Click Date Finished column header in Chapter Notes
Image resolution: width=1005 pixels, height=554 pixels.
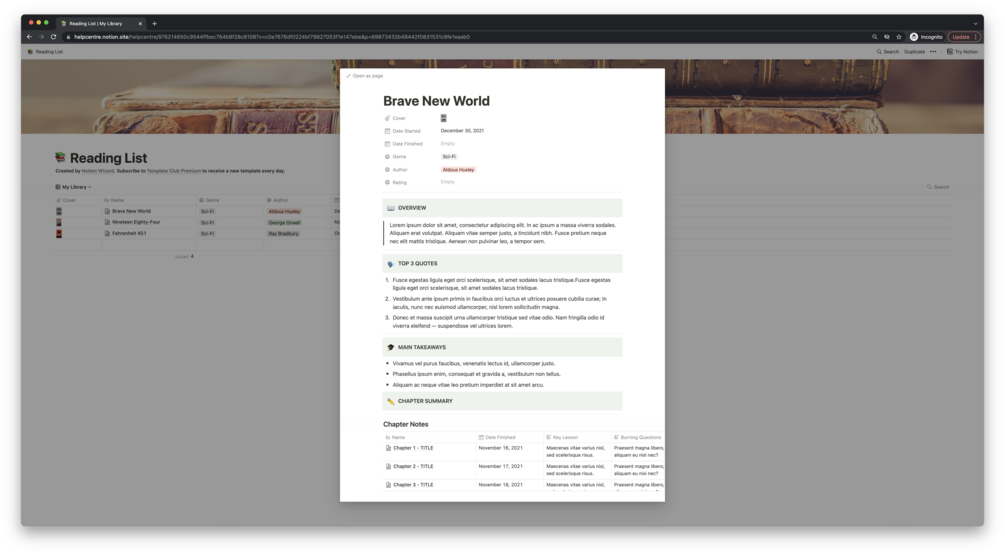pos(497,437)
